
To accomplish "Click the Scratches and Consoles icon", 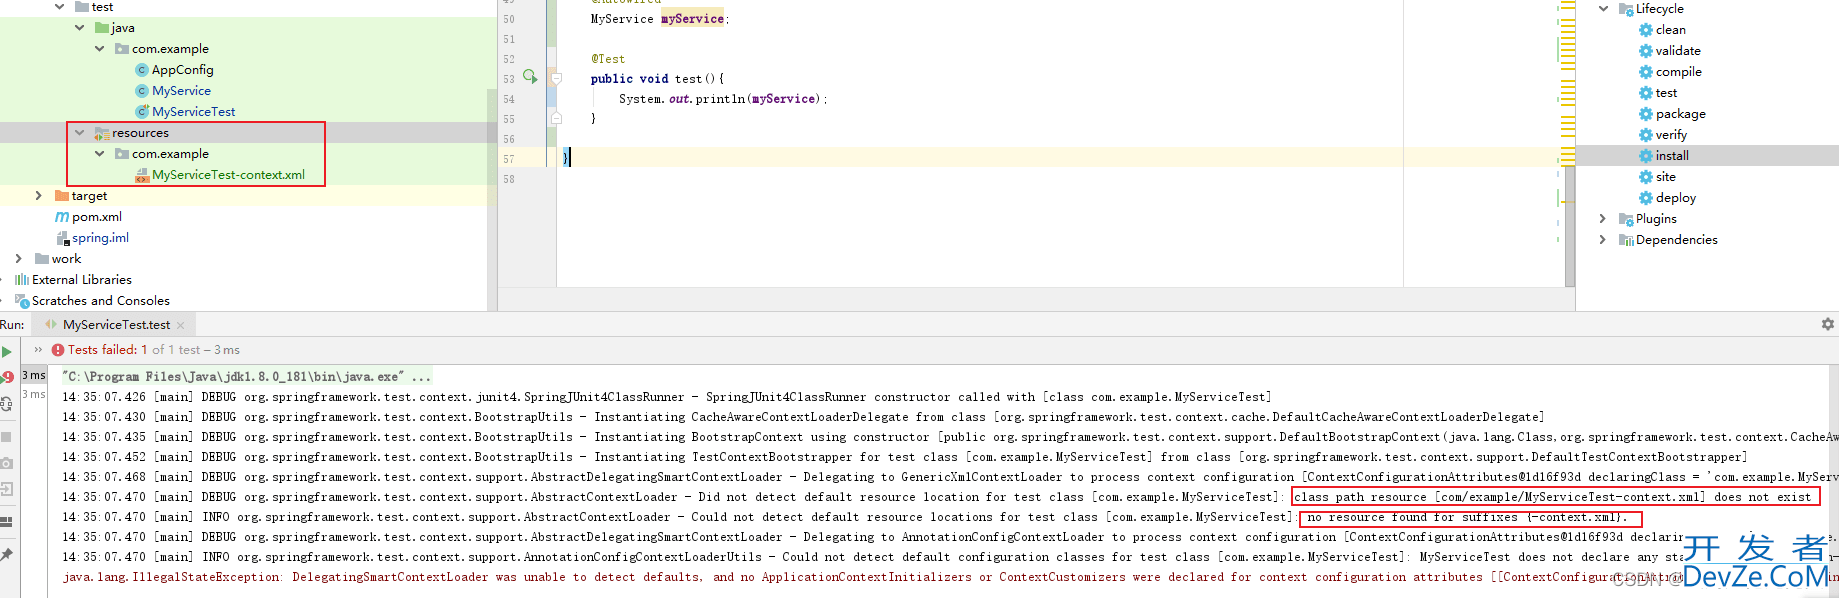I will pos(22,301).
